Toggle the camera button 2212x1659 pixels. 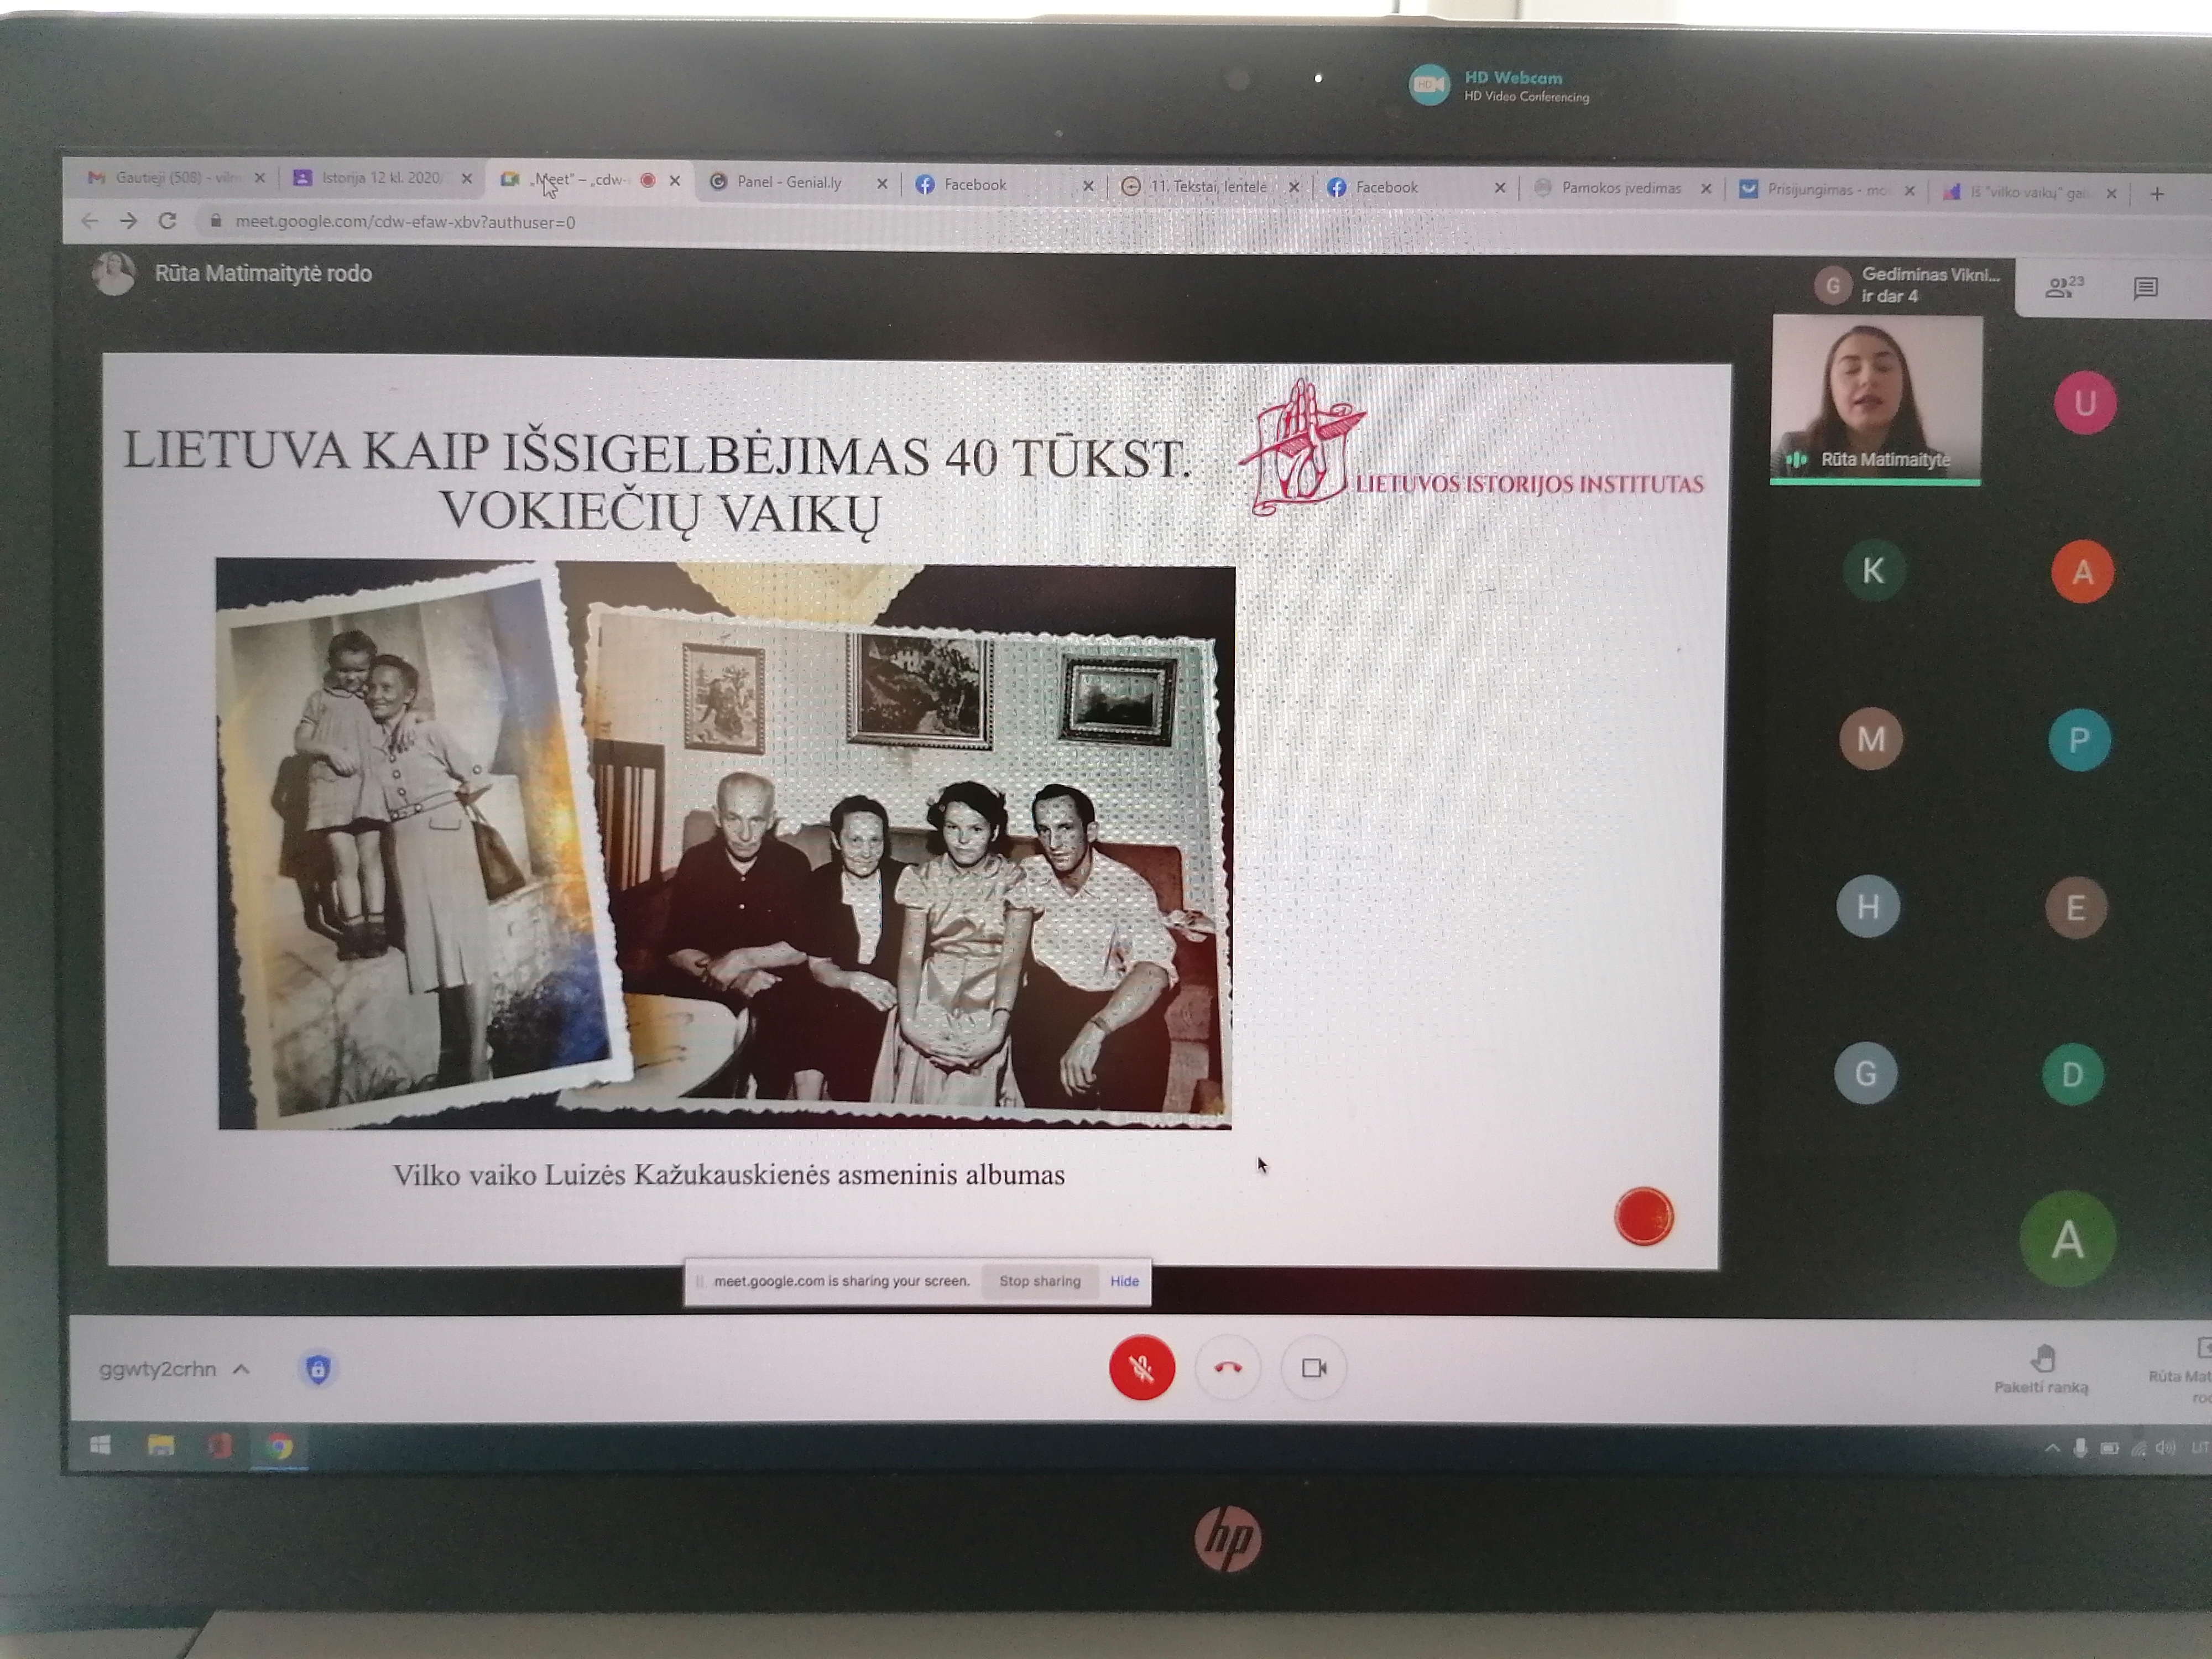click(x=1313, y=1367)
